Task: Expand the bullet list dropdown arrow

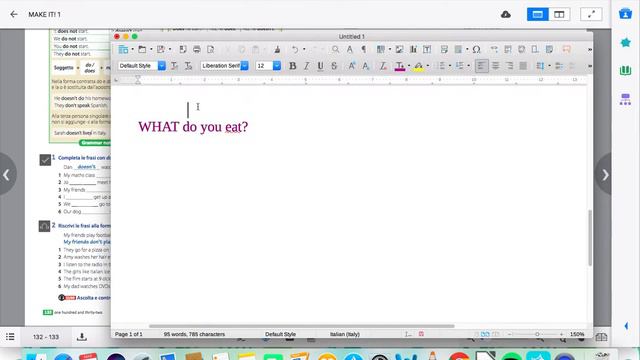Action: (450, 66)
